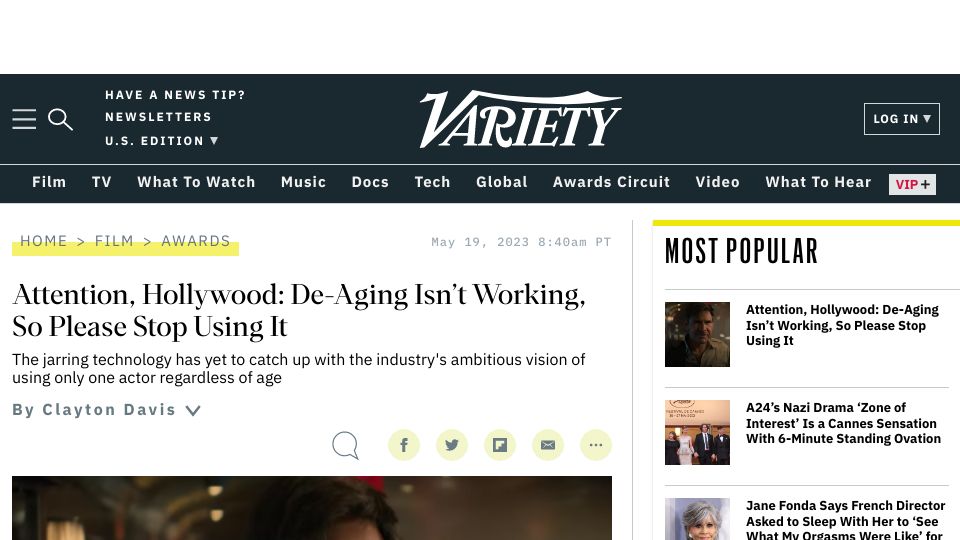Click the Most Popular heading
The width and height of the screenshot is (960, 540).
click(741, 251)
